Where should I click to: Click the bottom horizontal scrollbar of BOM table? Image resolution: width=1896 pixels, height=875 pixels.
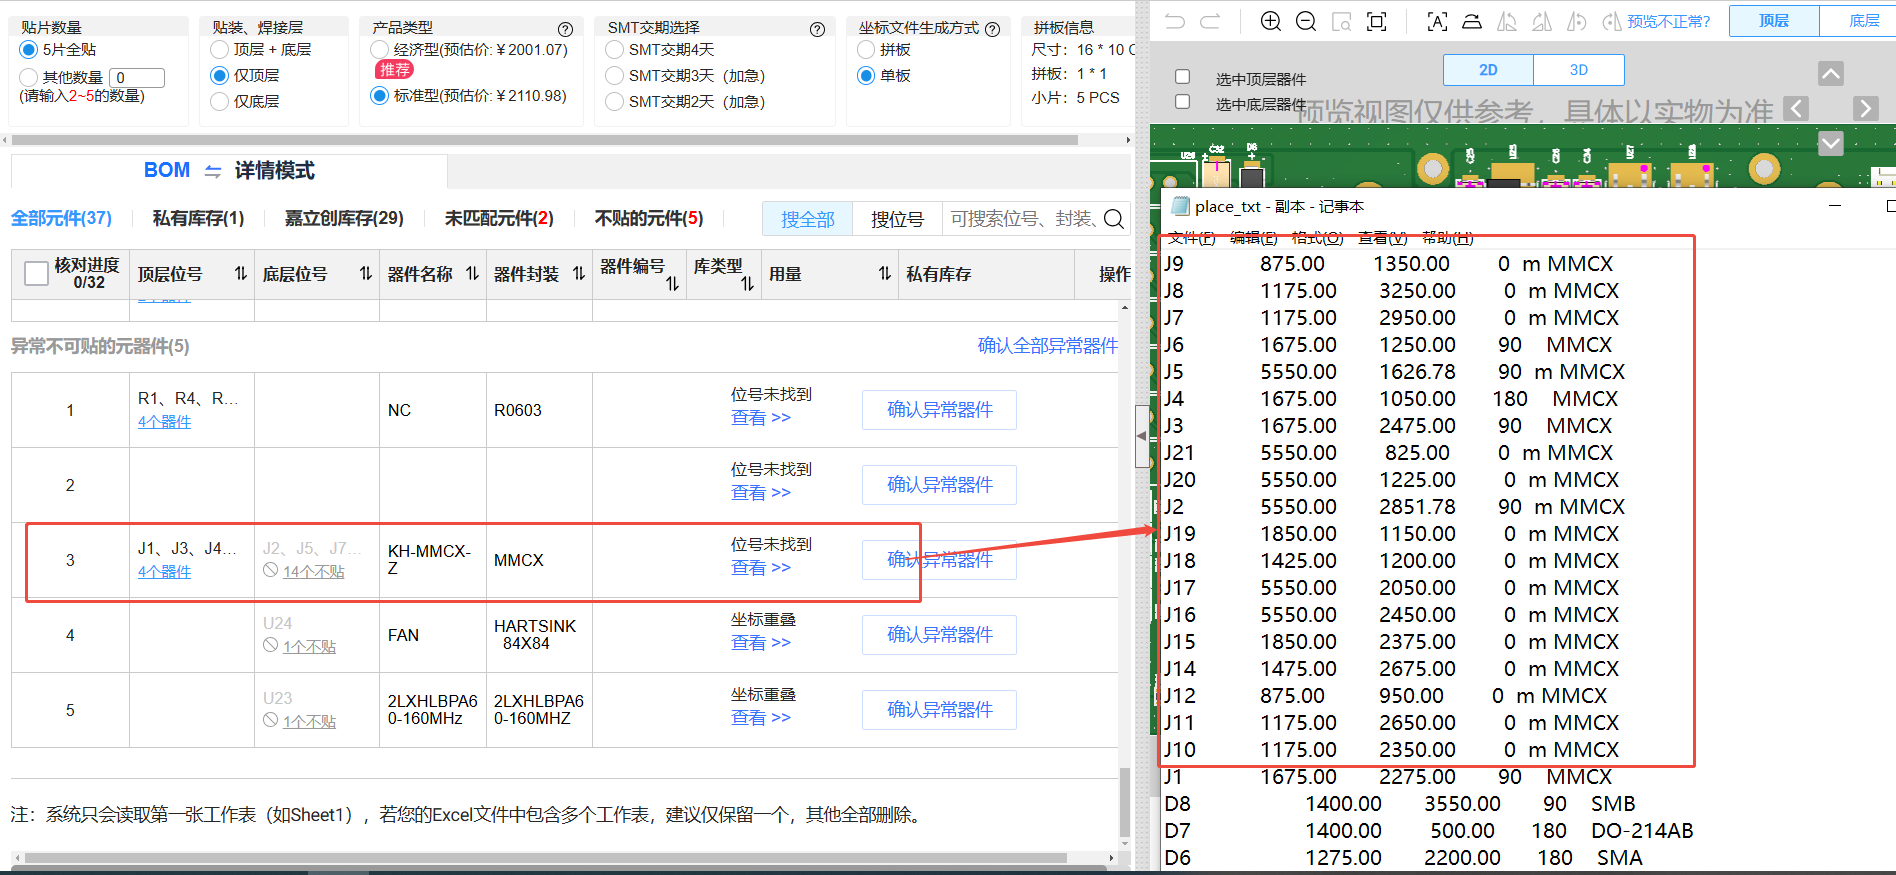click(546, 858)
